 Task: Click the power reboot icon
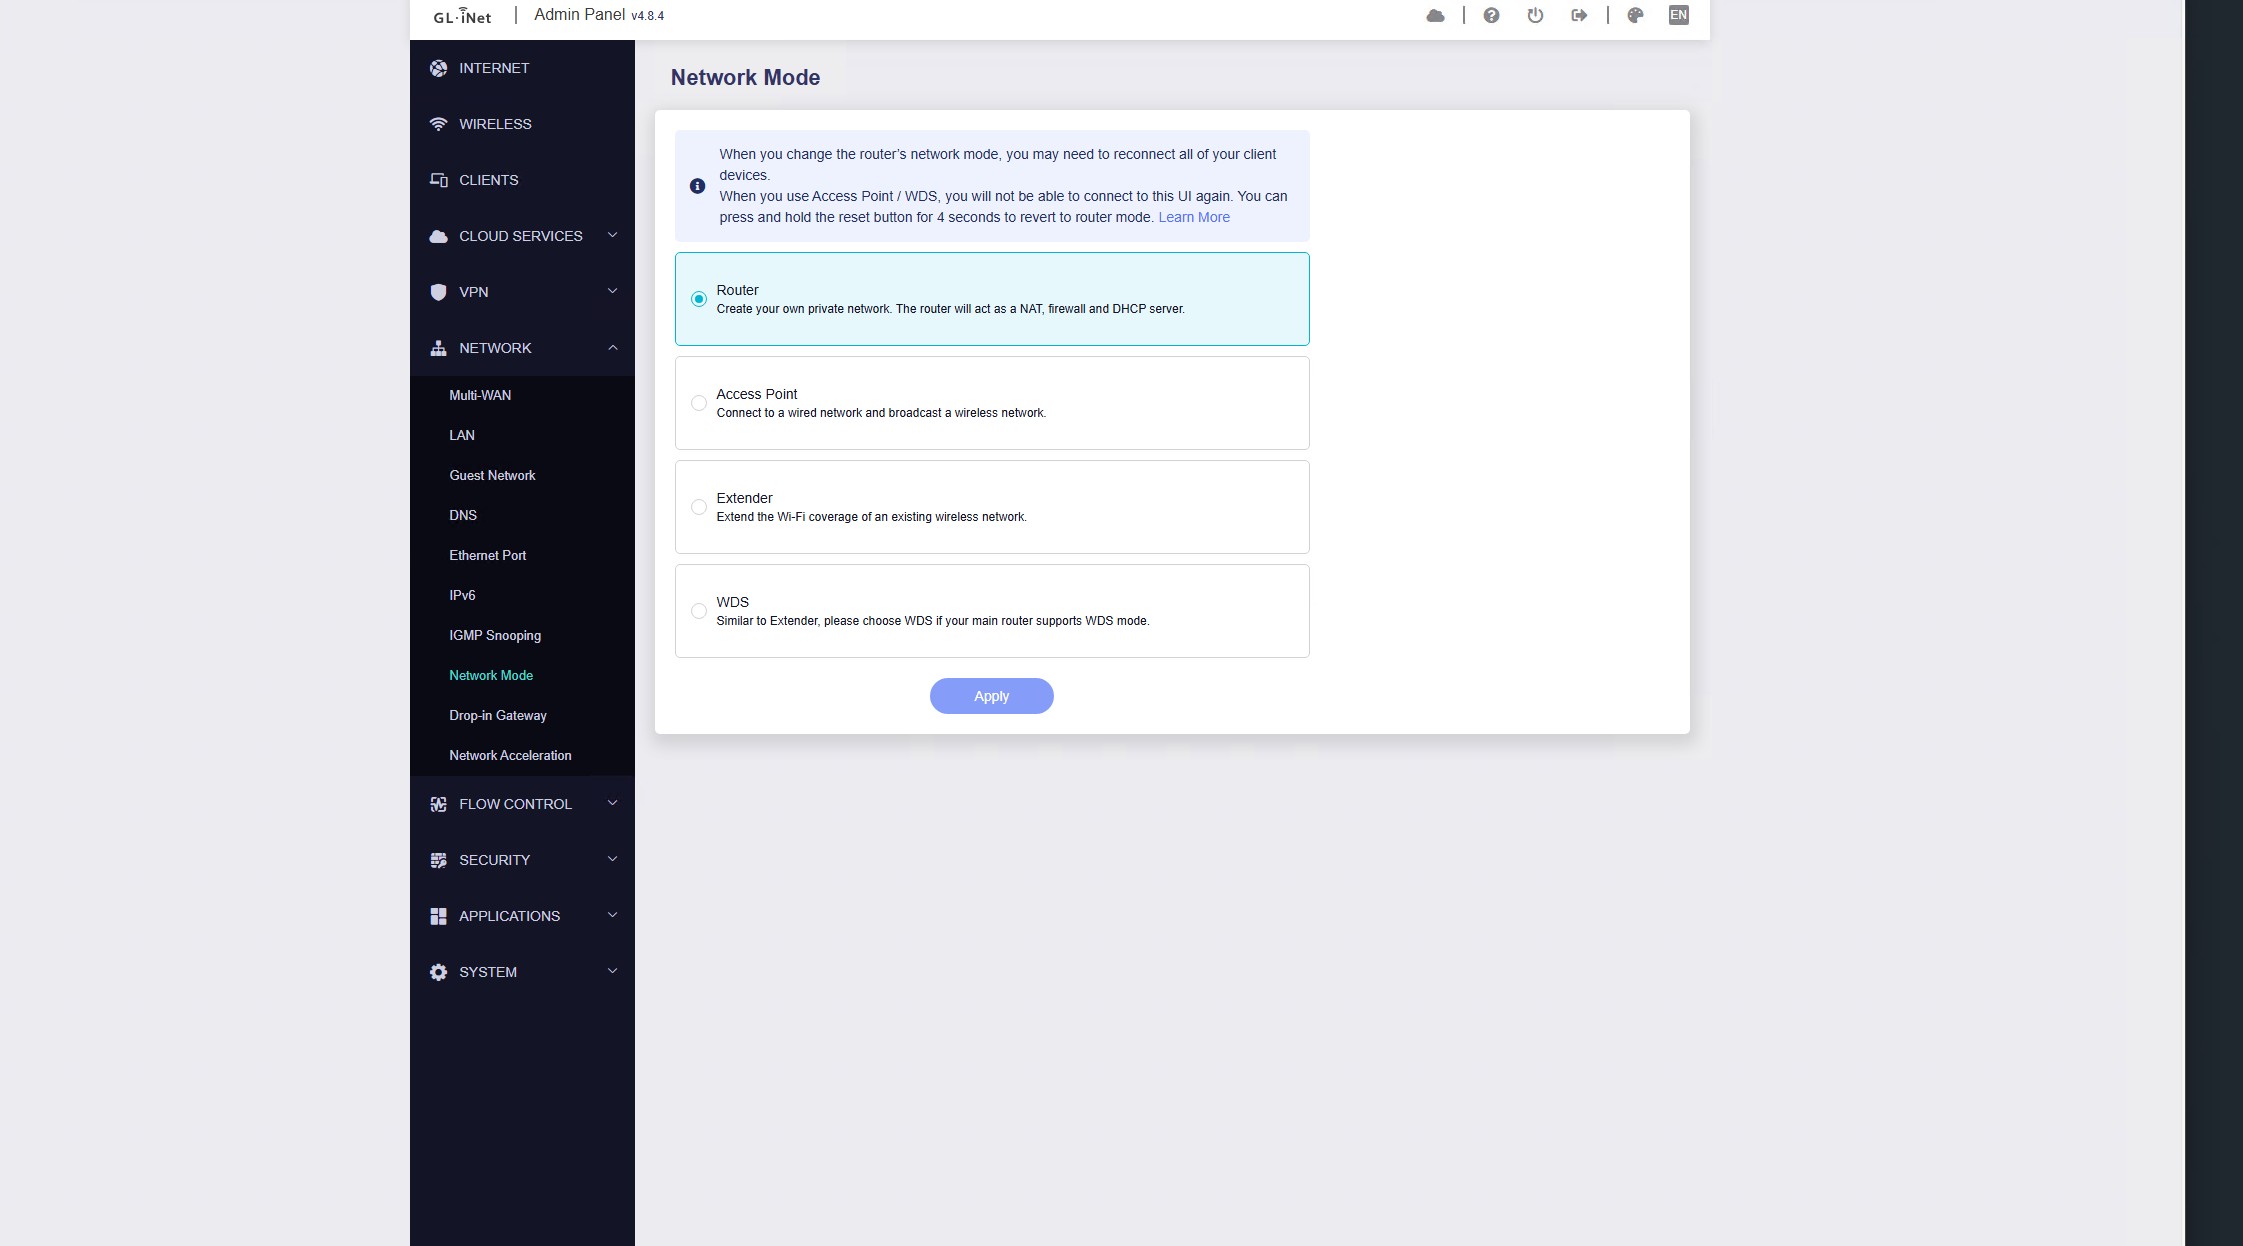click(1535, 15)
